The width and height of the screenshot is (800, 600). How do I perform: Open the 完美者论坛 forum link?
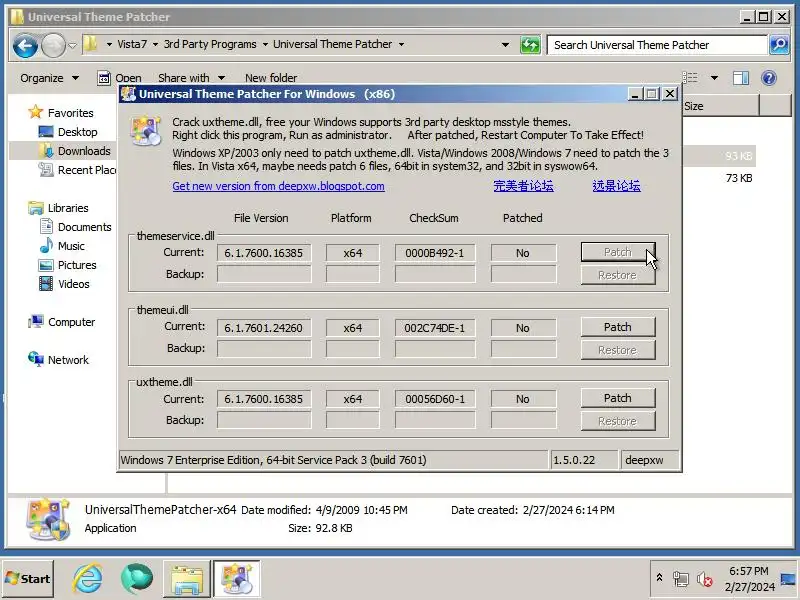(x=523, y=186)
